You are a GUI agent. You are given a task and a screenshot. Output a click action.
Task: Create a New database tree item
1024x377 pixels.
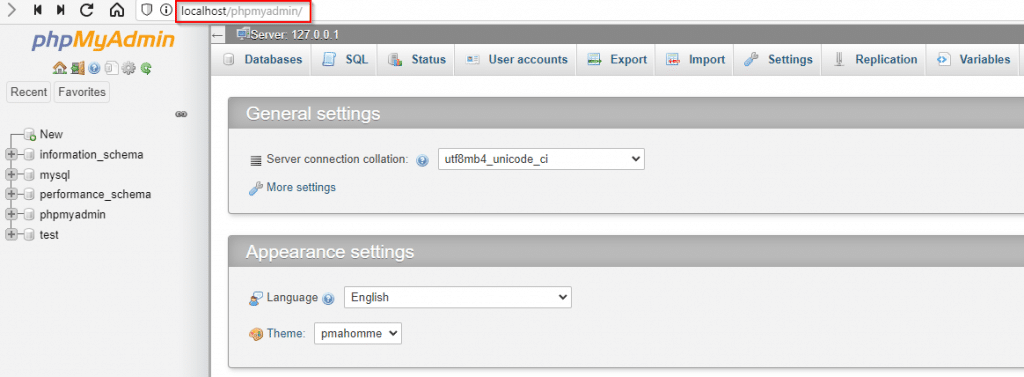click(x=51, y=134)
